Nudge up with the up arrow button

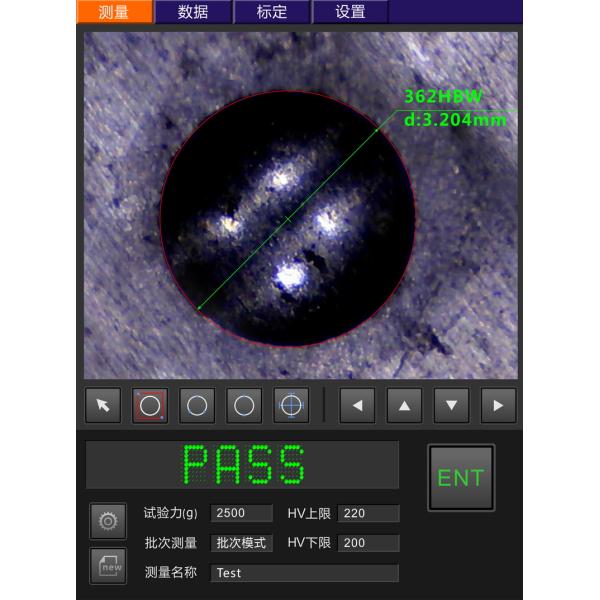[x=404, y=405]
